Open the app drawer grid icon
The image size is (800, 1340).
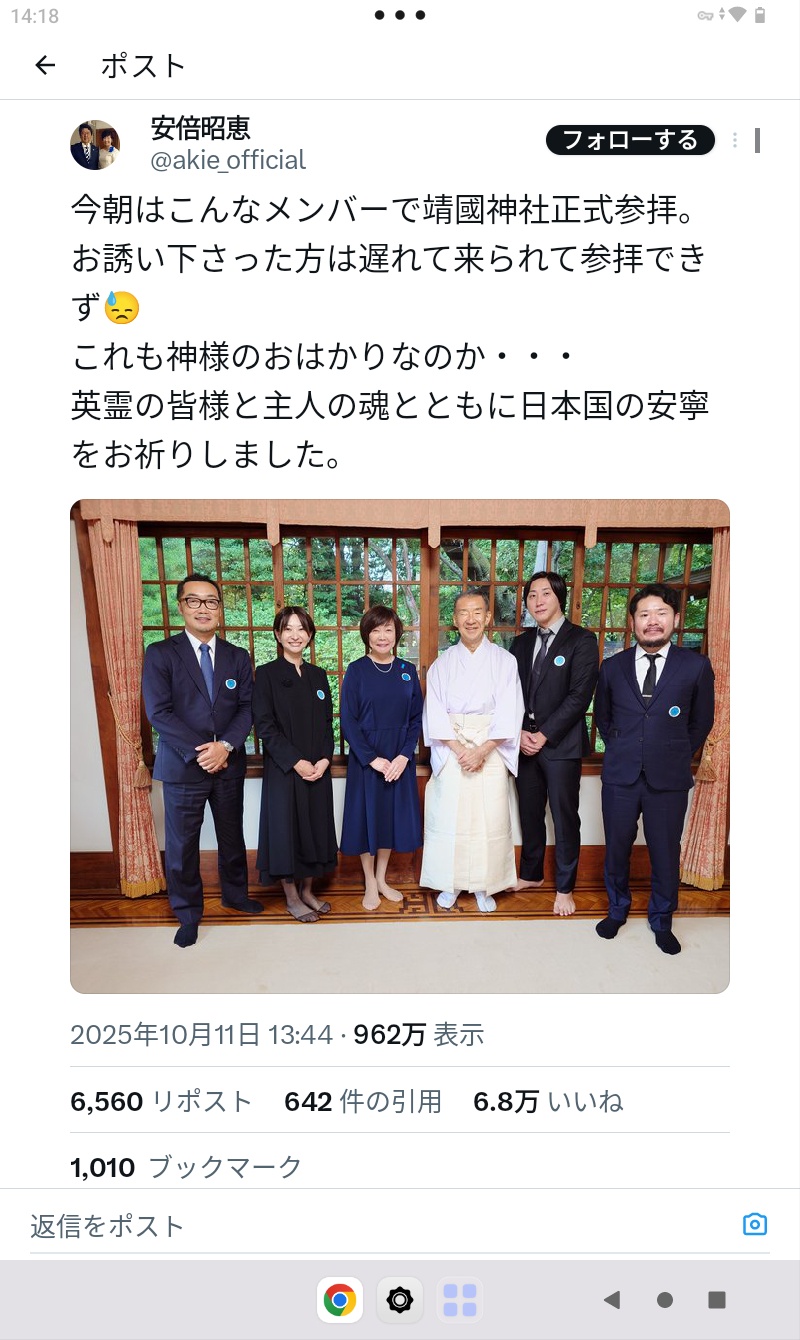[x=460, y=1300]
